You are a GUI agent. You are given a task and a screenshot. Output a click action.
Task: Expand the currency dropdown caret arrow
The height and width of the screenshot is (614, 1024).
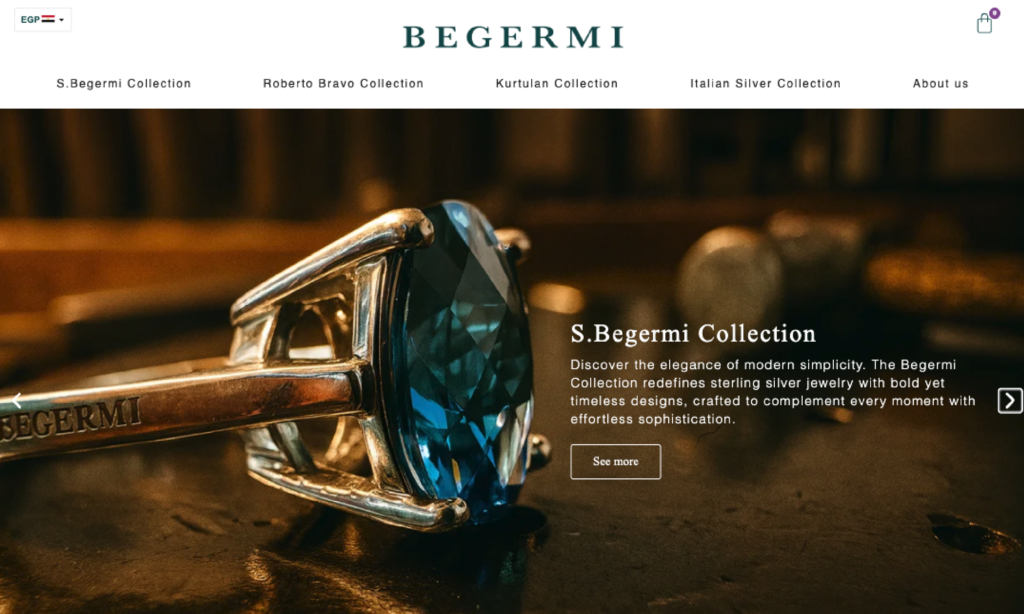pos(61,20)
